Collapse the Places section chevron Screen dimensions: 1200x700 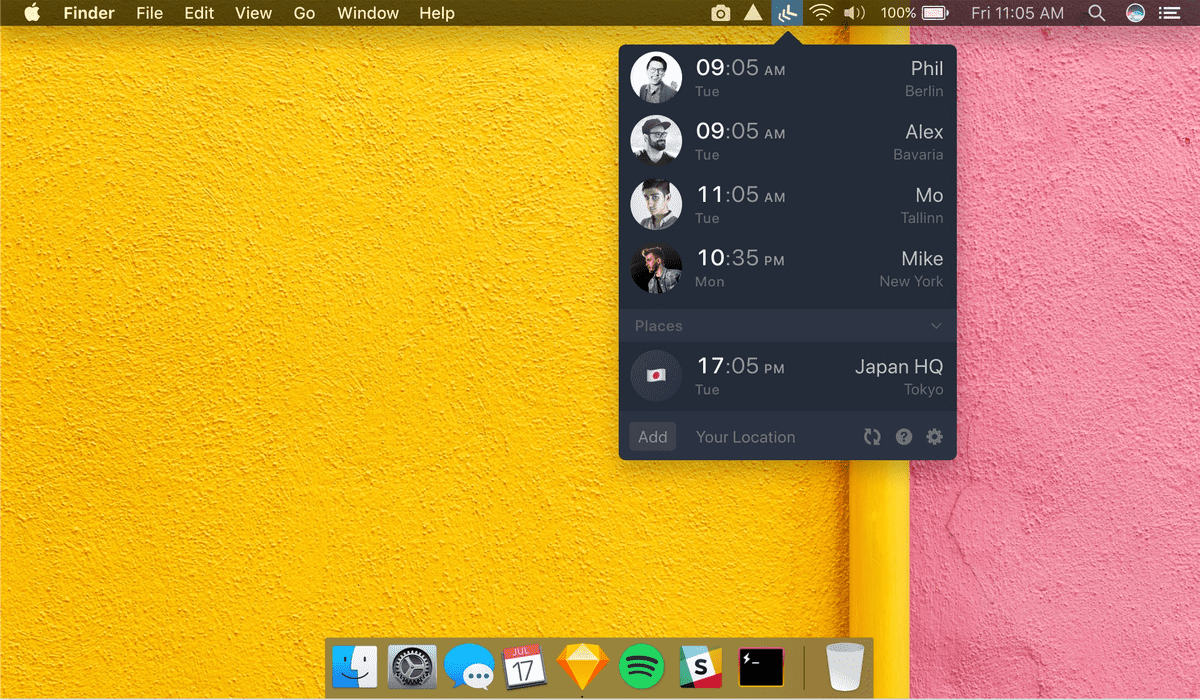point(936,326)
